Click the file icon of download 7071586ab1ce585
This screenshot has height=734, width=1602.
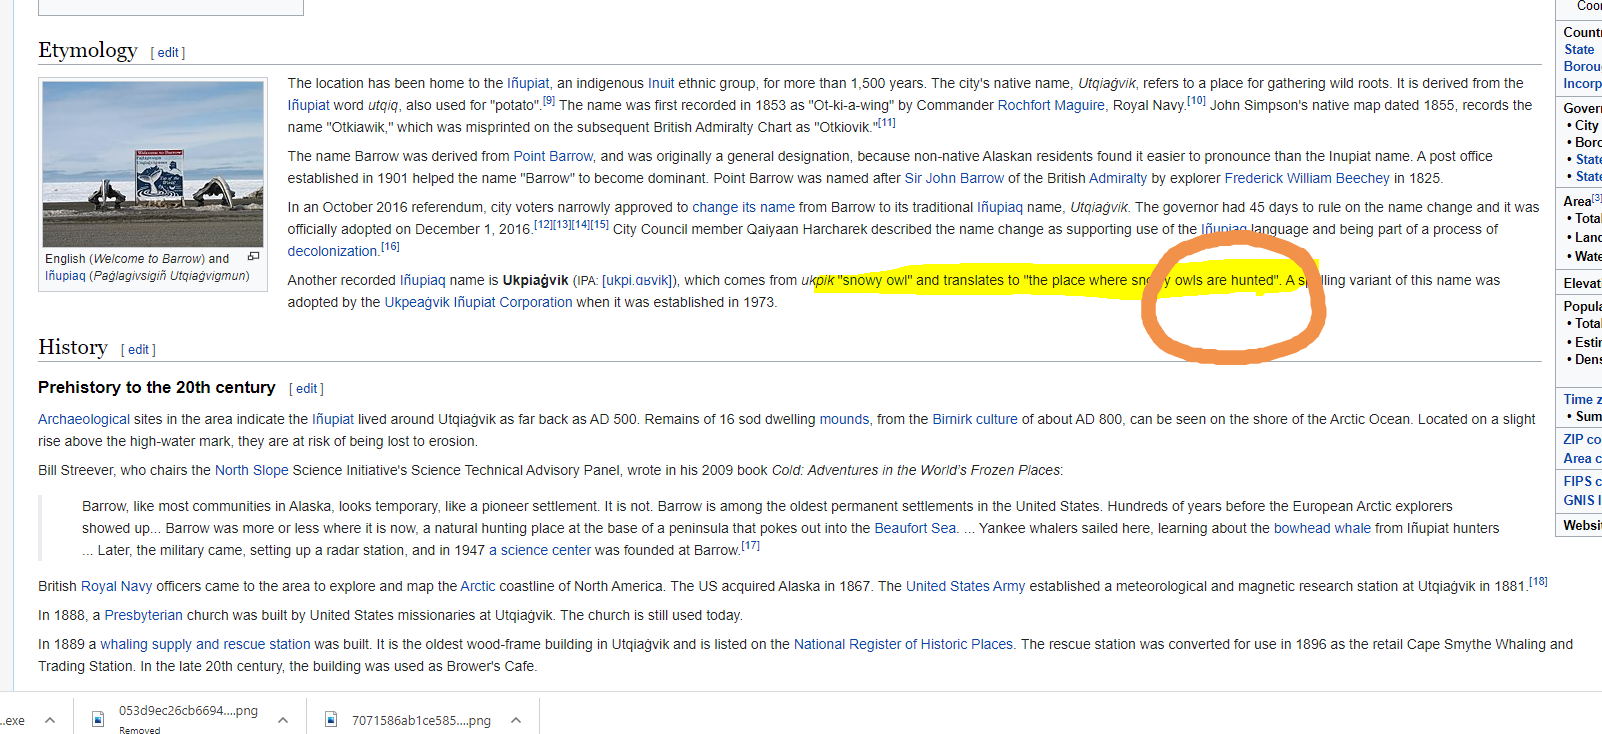331,719
